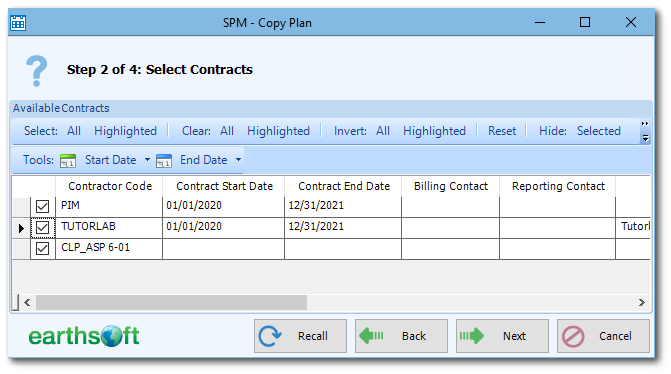Choose Clear Highlighted selections
Screen dimensions: 671x374
coord(278,131)
